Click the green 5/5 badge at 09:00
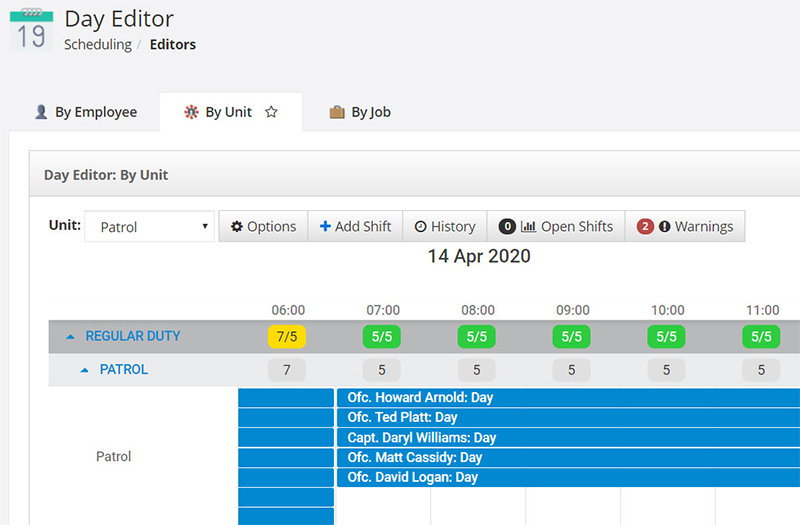 571,337
